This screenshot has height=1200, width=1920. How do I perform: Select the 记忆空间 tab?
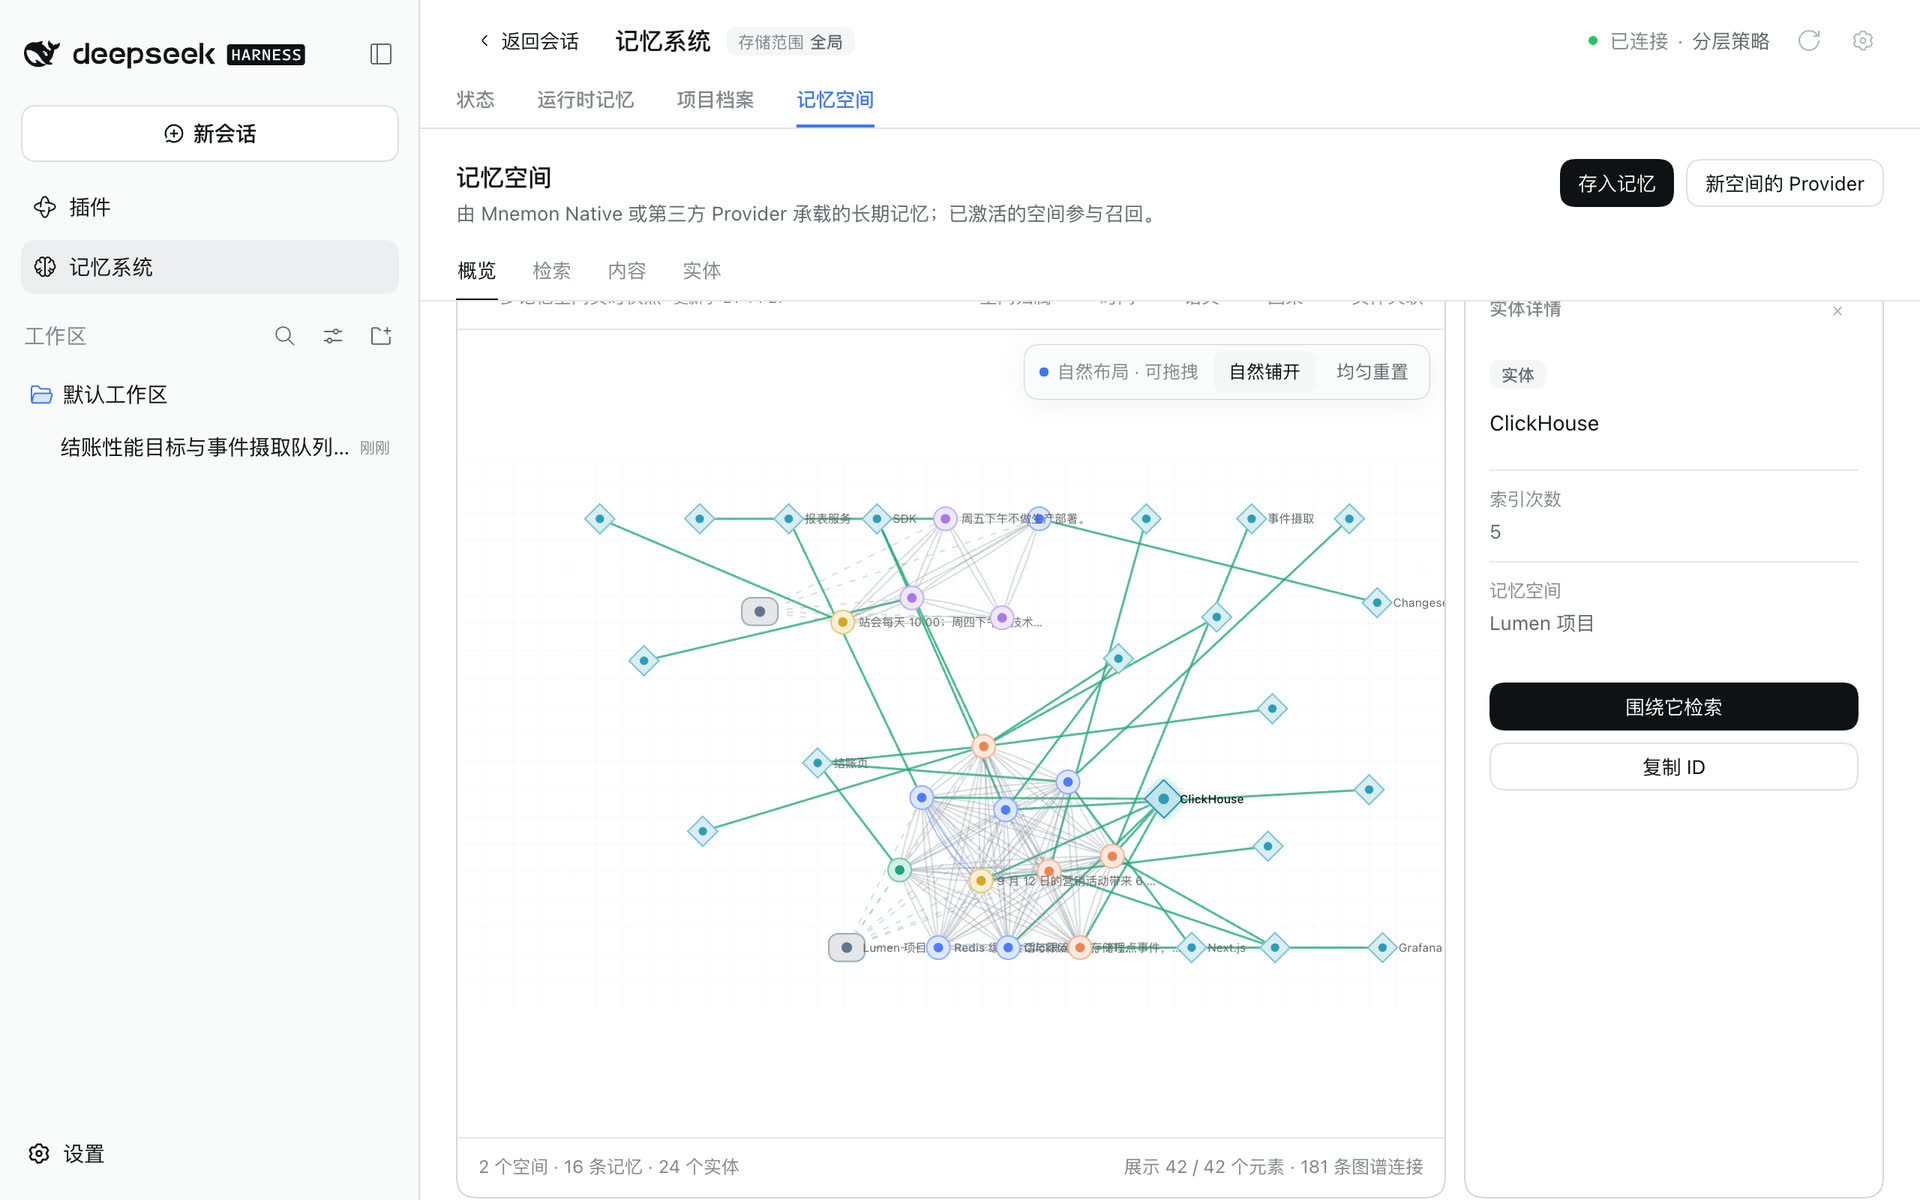click(x=835, y=100)
